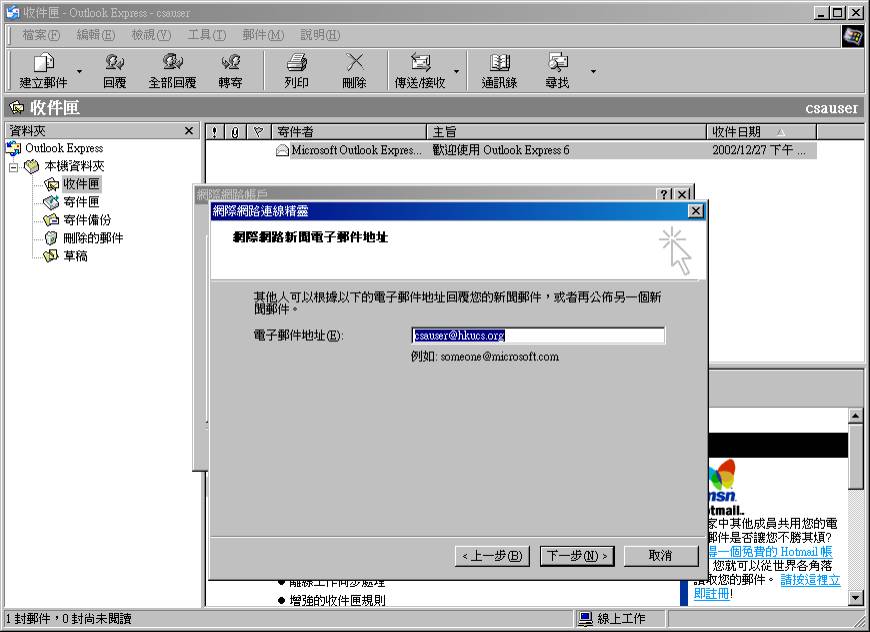Image resolution: width=870 pixels, height=632 pixels.
Task: Click the preview pane scrollbar up arrow
Action: 855,416
